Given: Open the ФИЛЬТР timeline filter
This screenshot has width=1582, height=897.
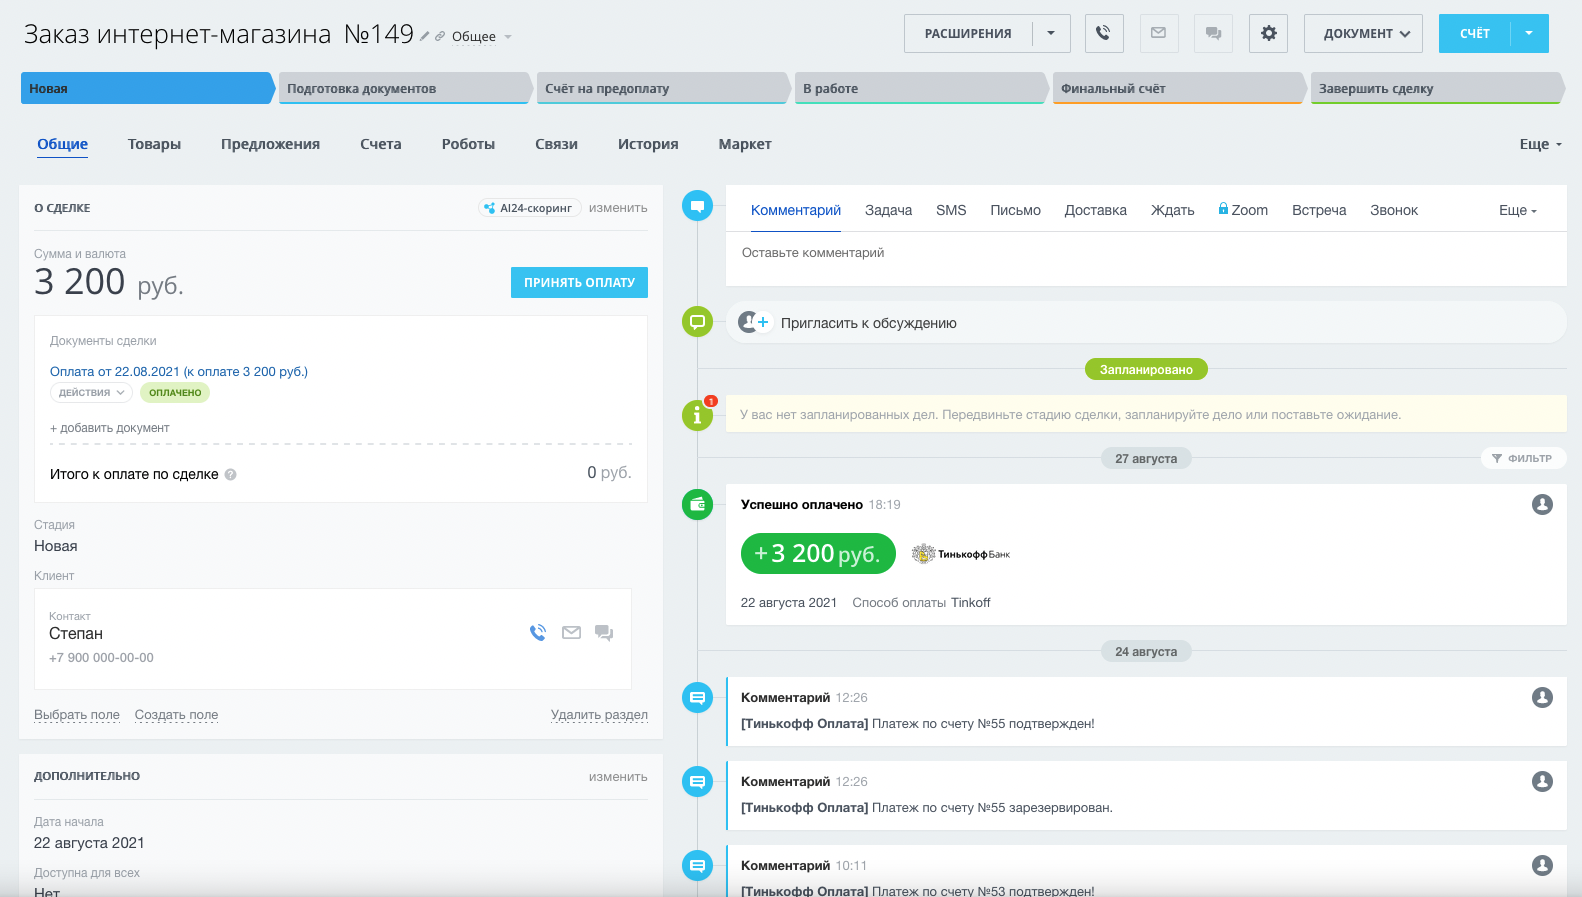Looking at the screenshot, I should pyautogui.click(x=1522, y=458).
